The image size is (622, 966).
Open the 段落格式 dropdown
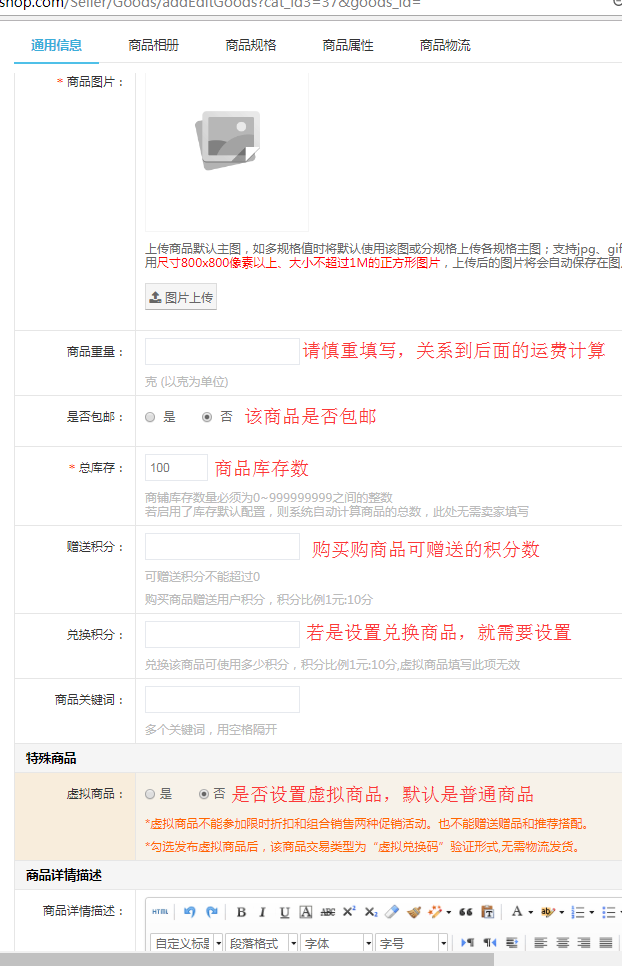(x=261, y=943)
